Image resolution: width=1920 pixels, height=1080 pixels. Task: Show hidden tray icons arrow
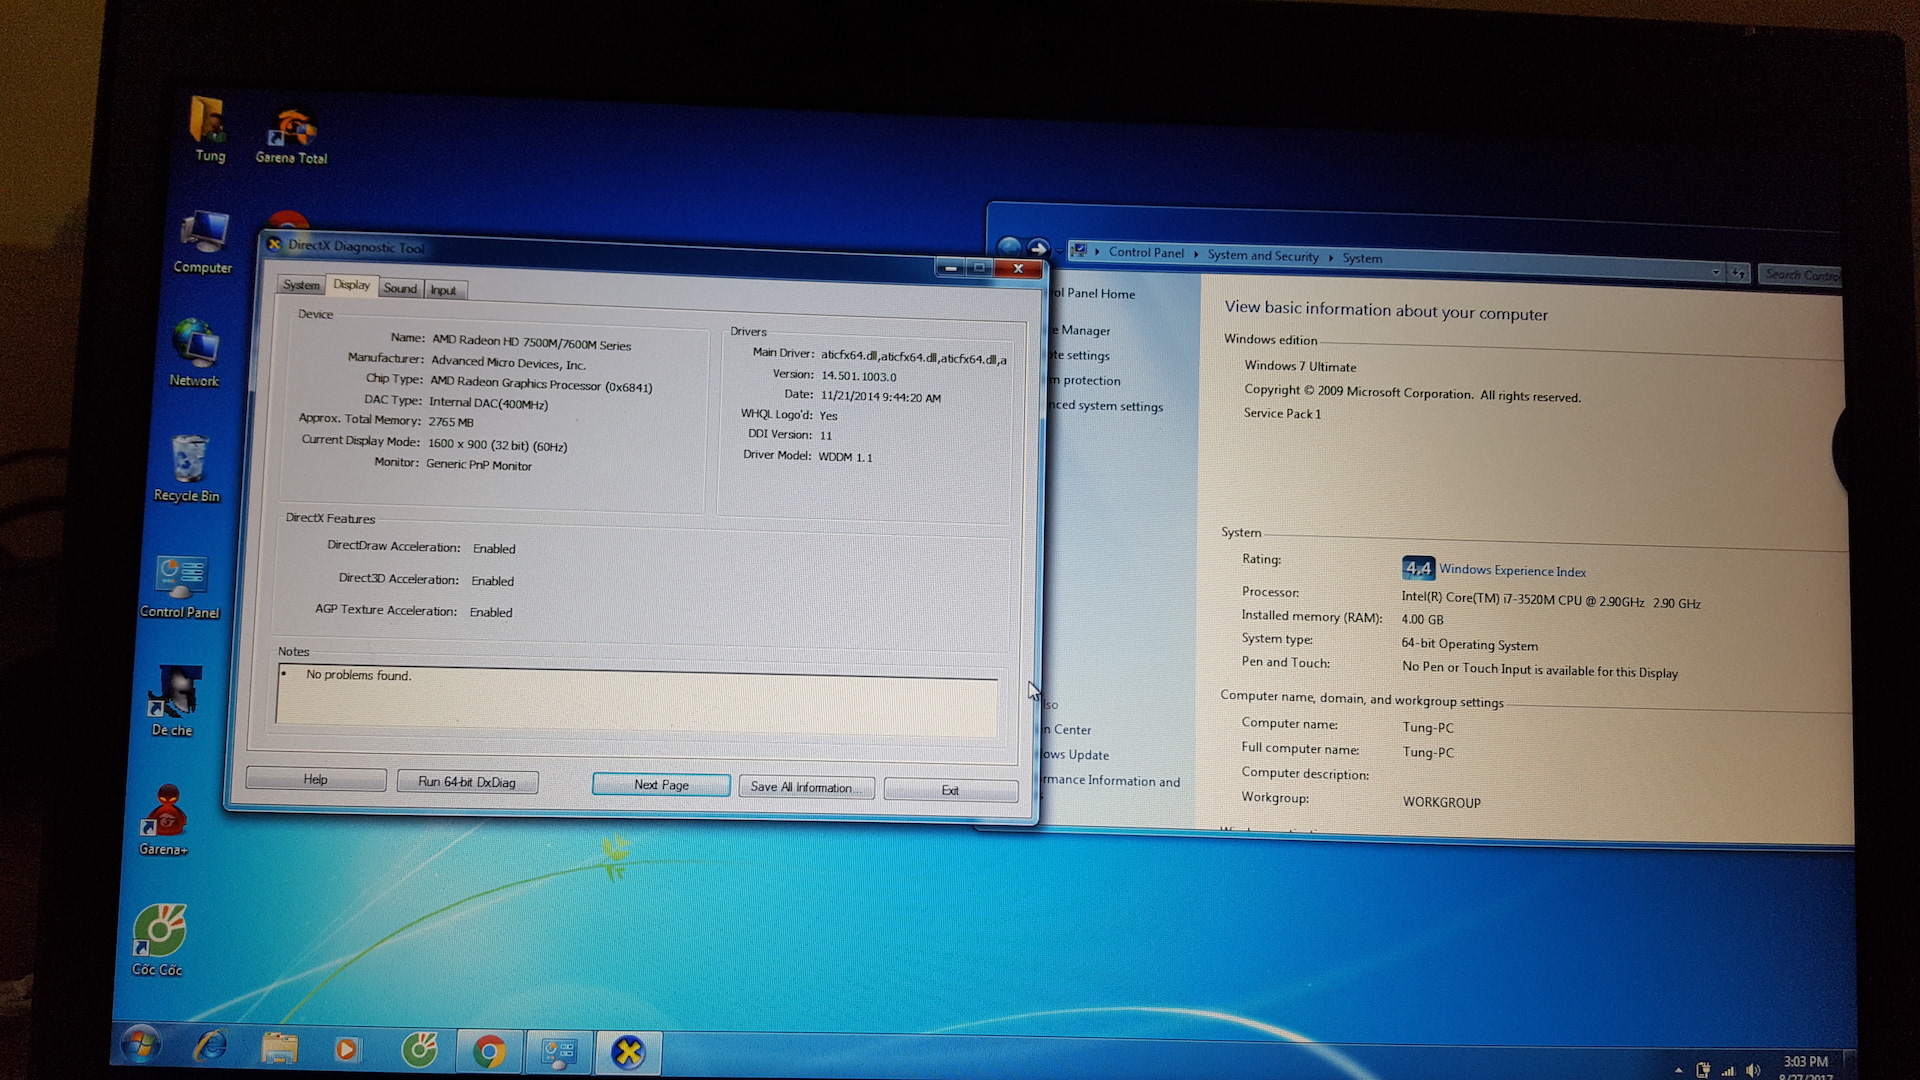pyautogui.click(x=1678, y=1070)
